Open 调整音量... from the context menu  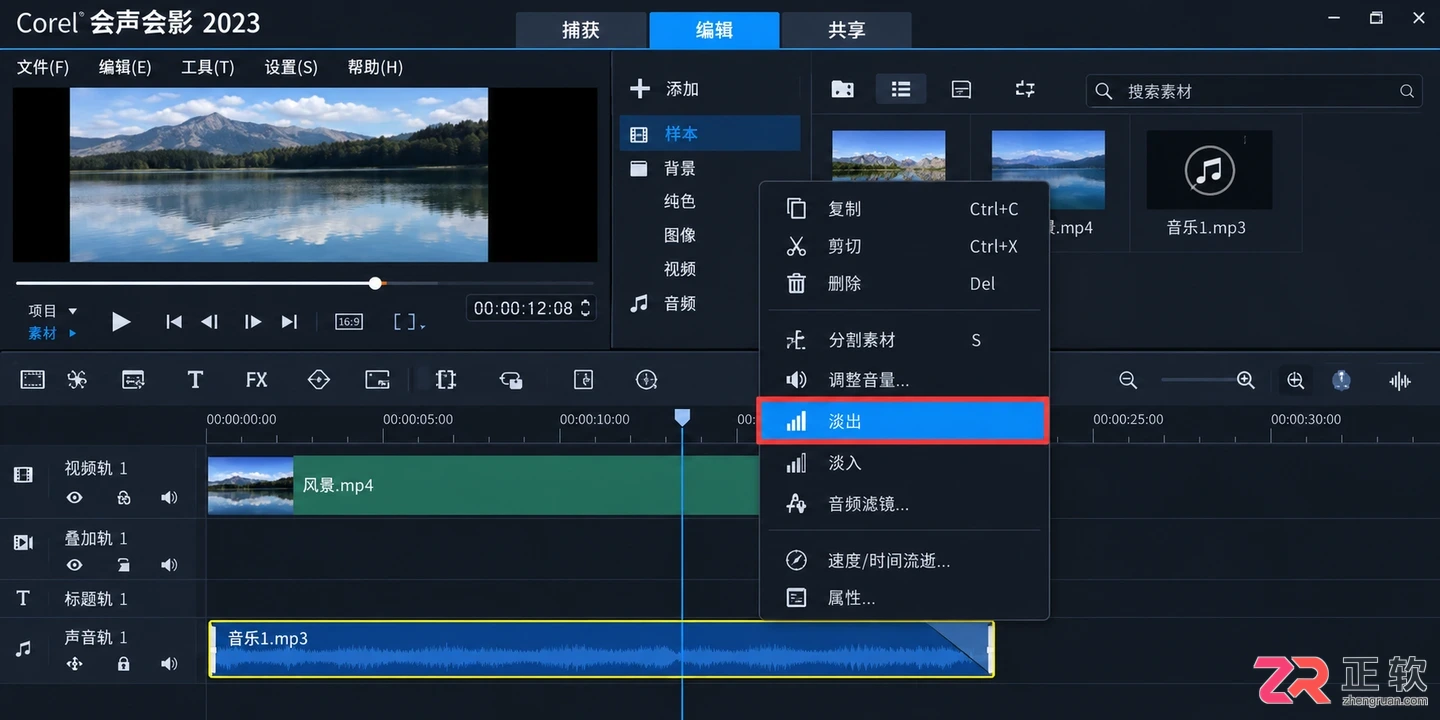click(x=903, y=380)
